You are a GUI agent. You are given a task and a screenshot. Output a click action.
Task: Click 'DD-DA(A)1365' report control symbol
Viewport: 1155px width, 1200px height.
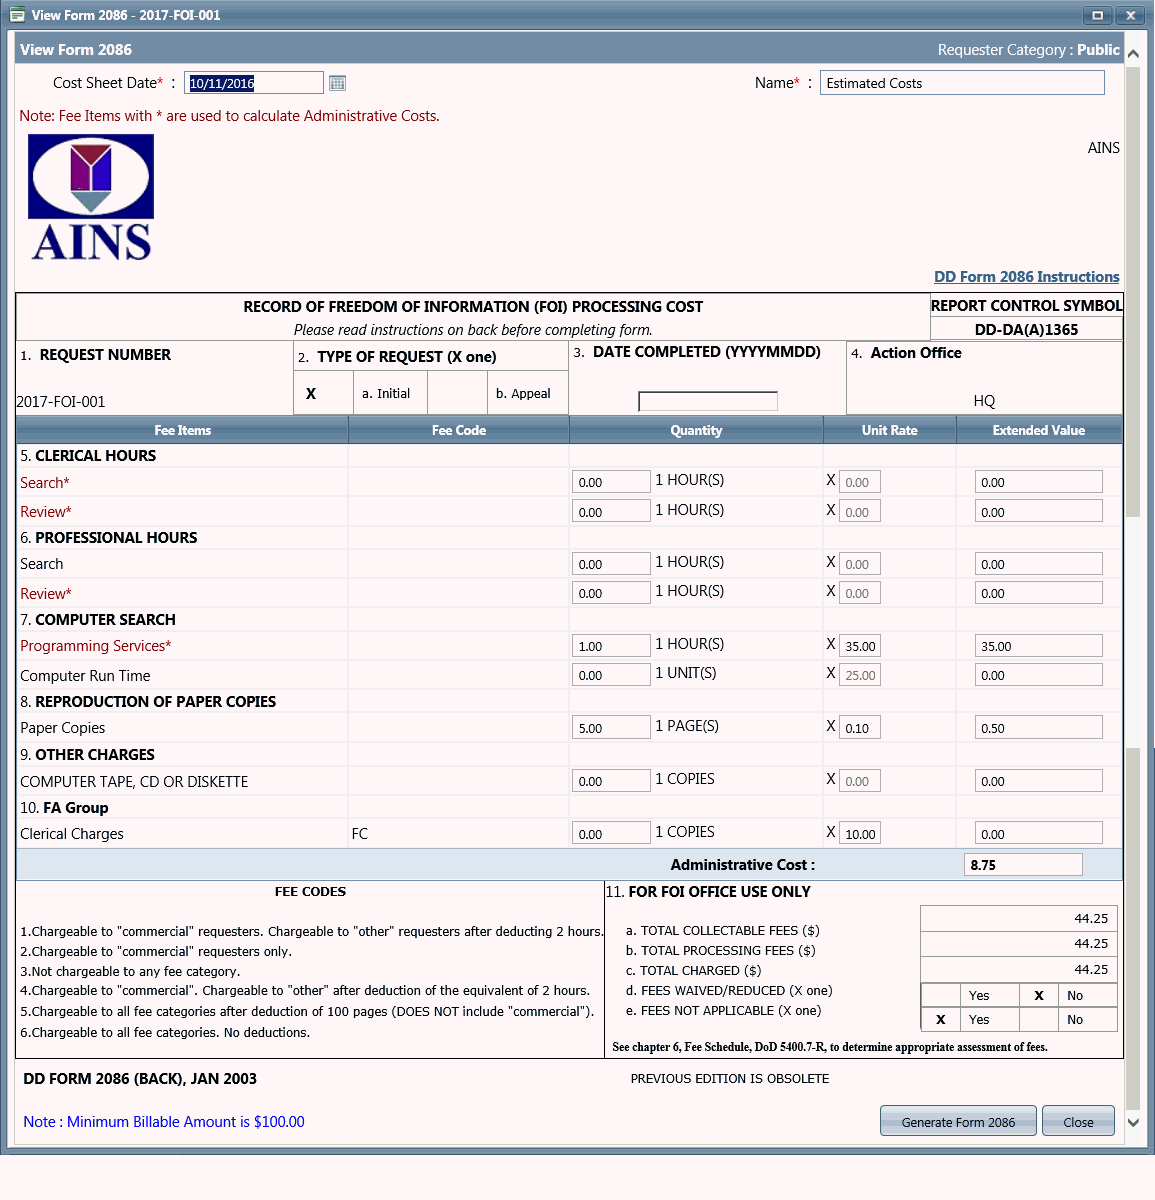[x=1026, y=330]
